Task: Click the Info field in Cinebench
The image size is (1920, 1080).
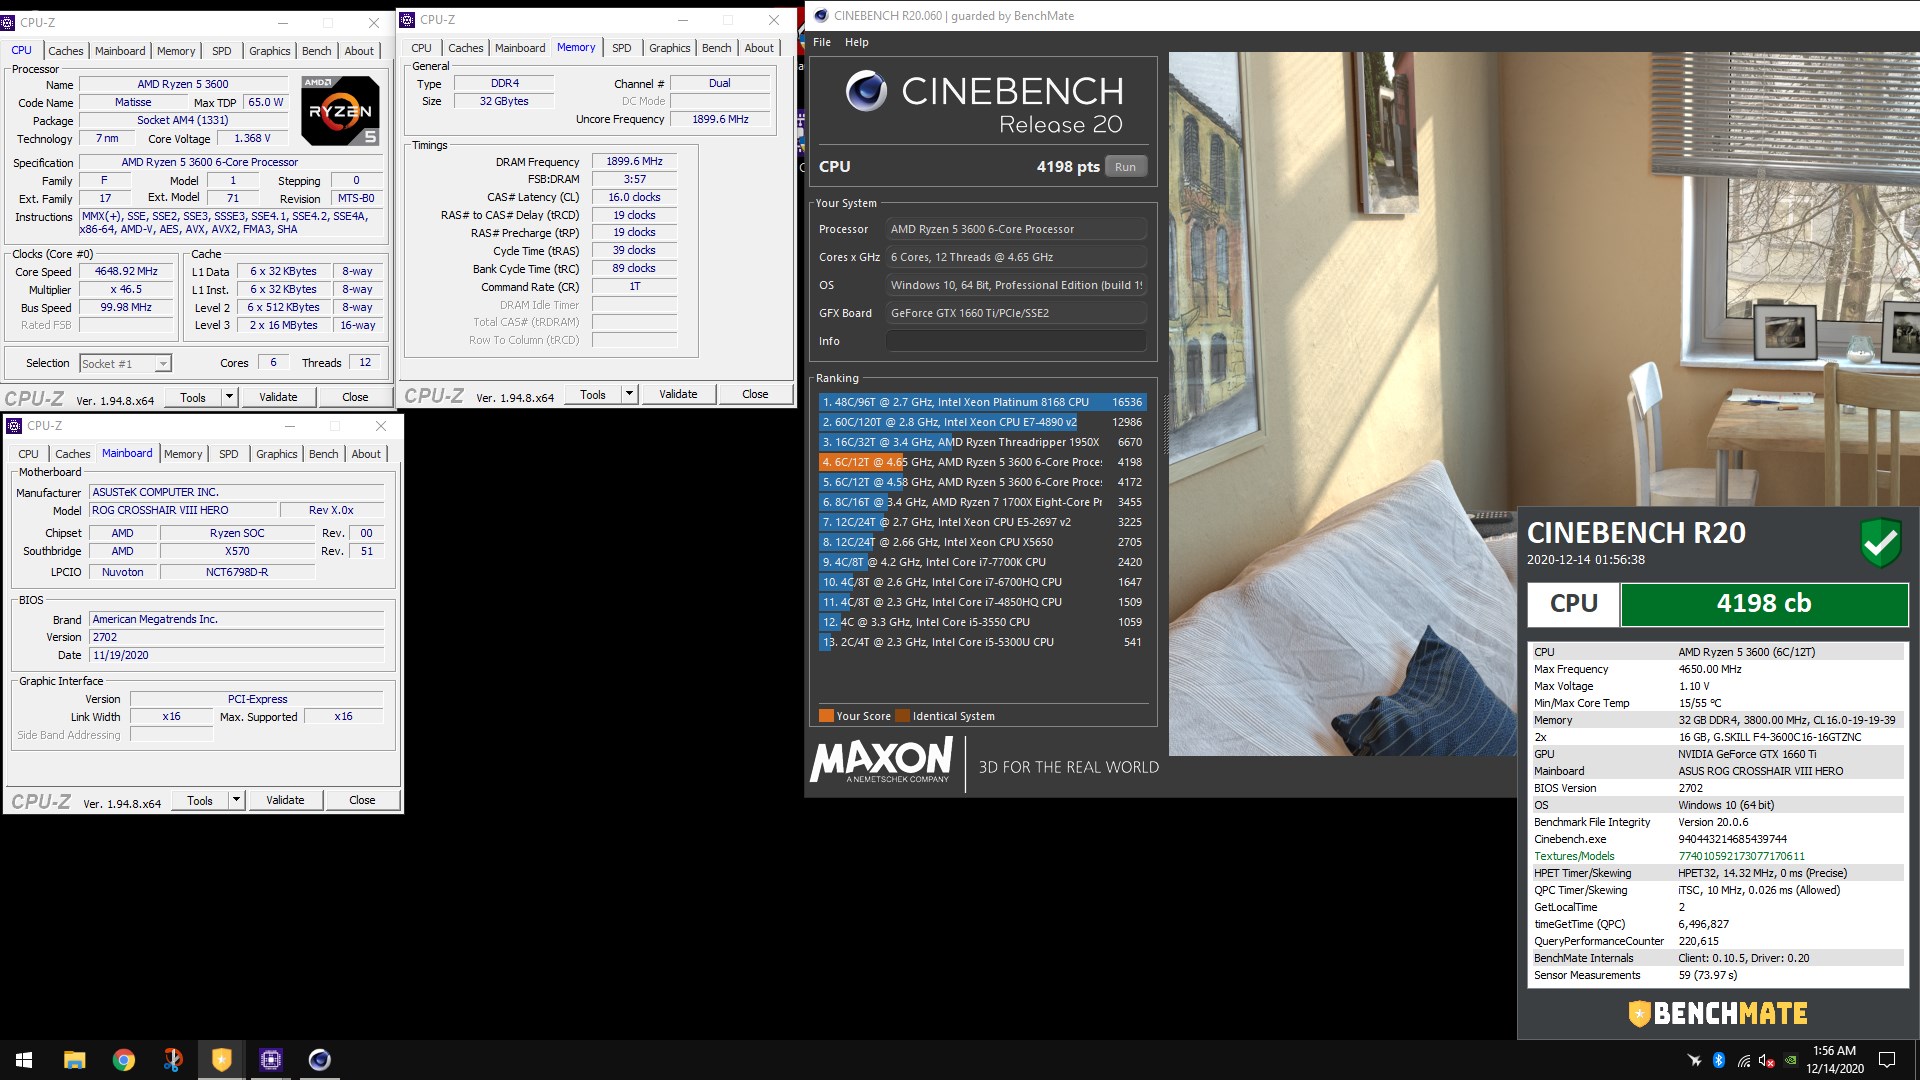Action: 1015,341
